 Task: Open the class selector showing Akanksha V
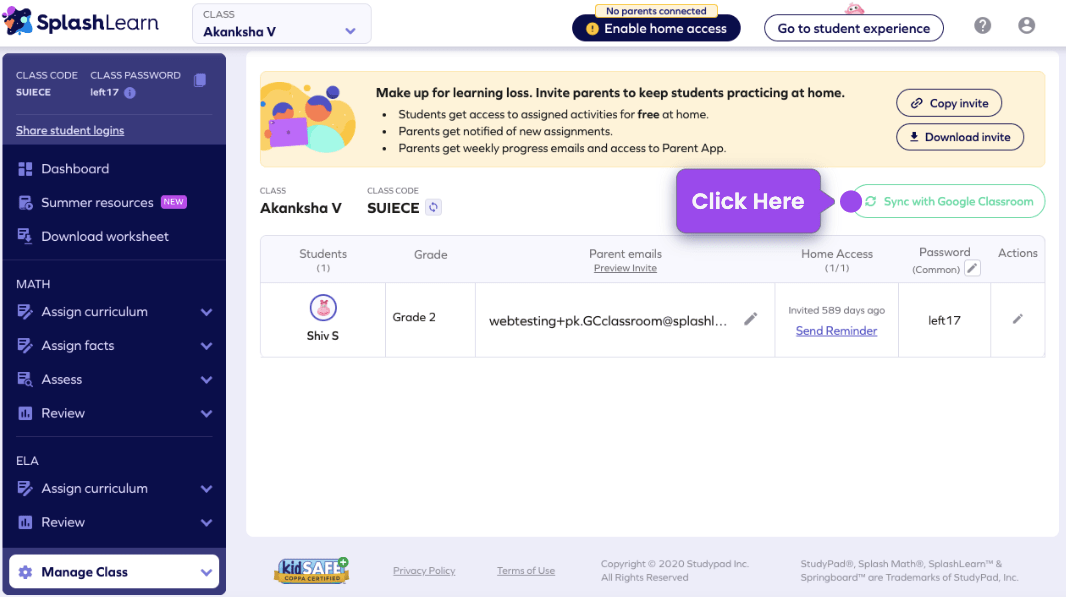280,24
